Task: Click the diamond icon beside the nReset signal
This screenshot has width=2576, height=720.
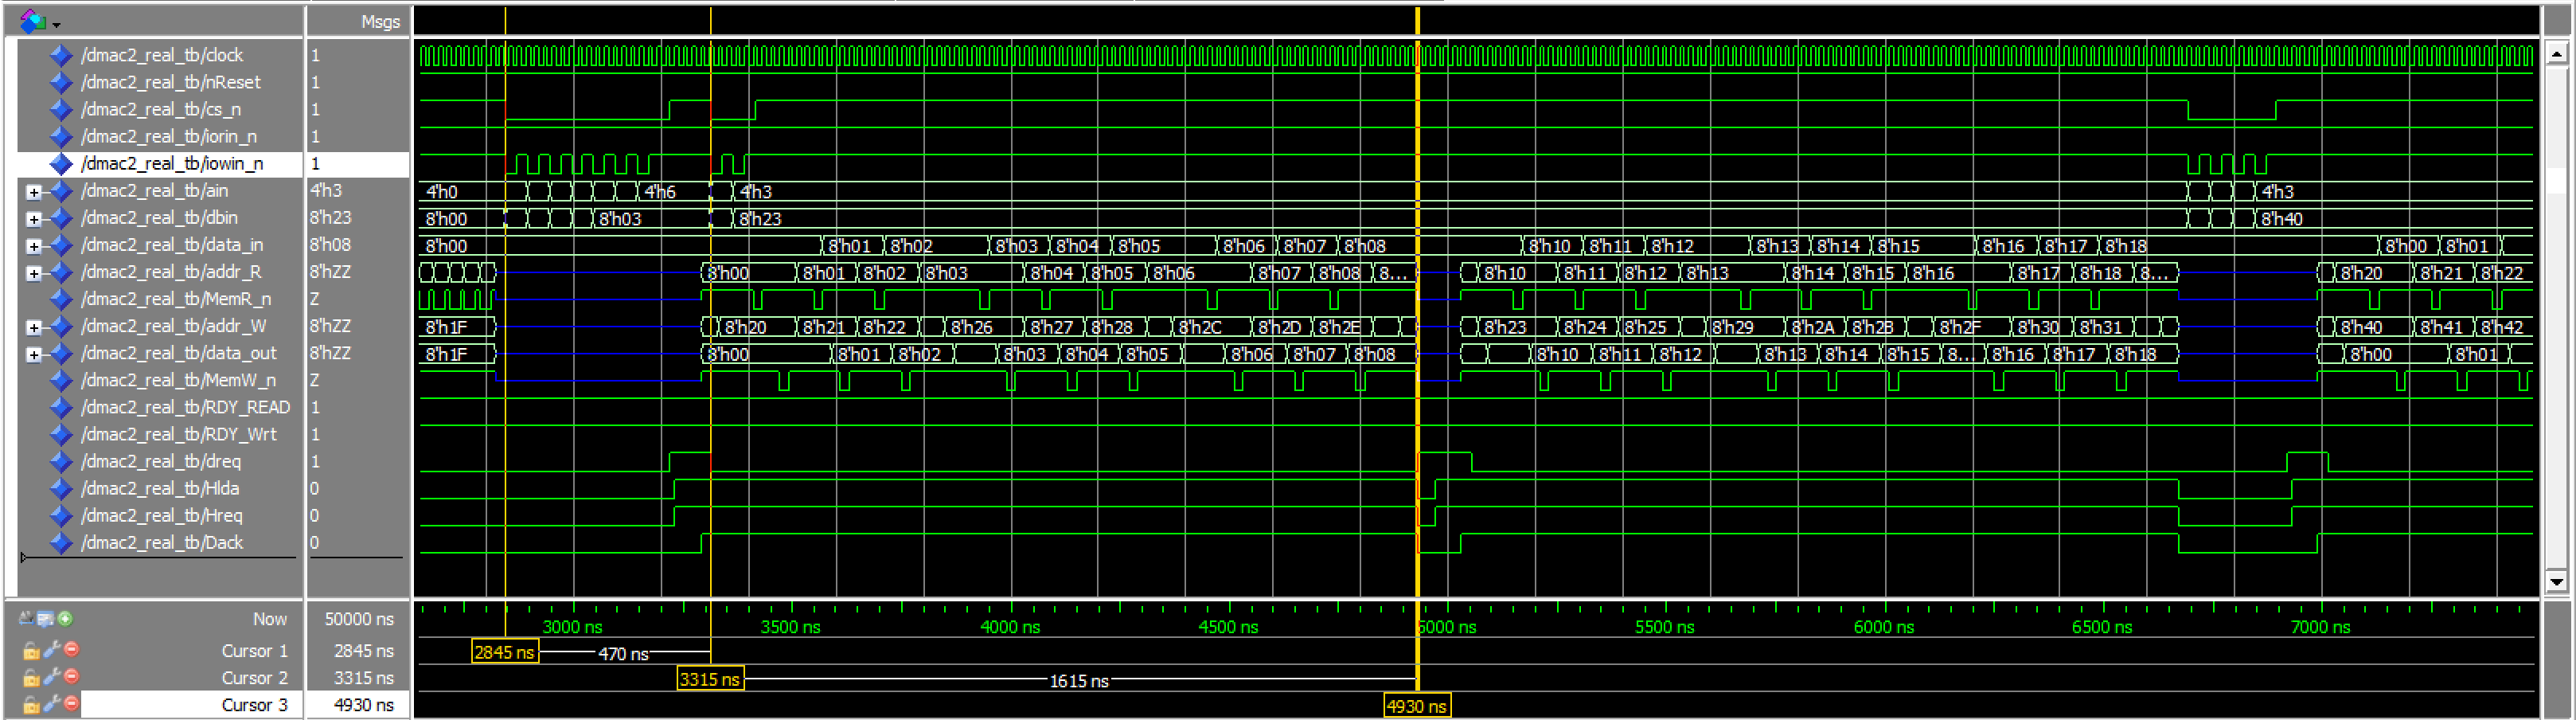Action: click(x=61, y=82)
